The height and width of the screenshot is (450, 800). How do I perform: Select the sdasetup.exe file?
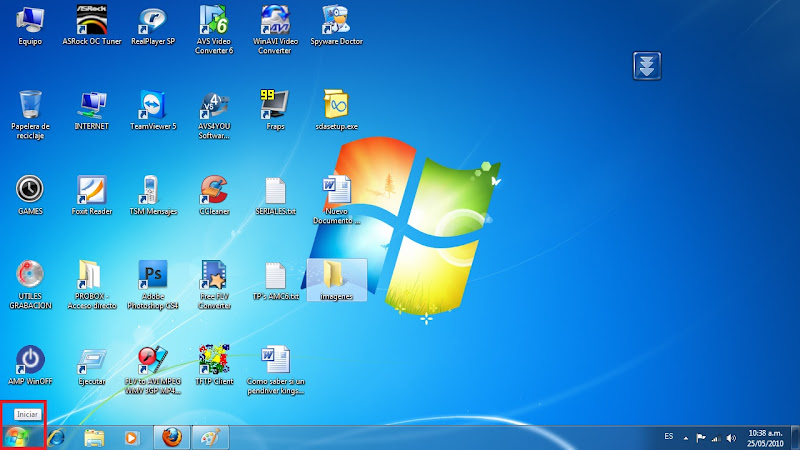(x=336, y=111)
